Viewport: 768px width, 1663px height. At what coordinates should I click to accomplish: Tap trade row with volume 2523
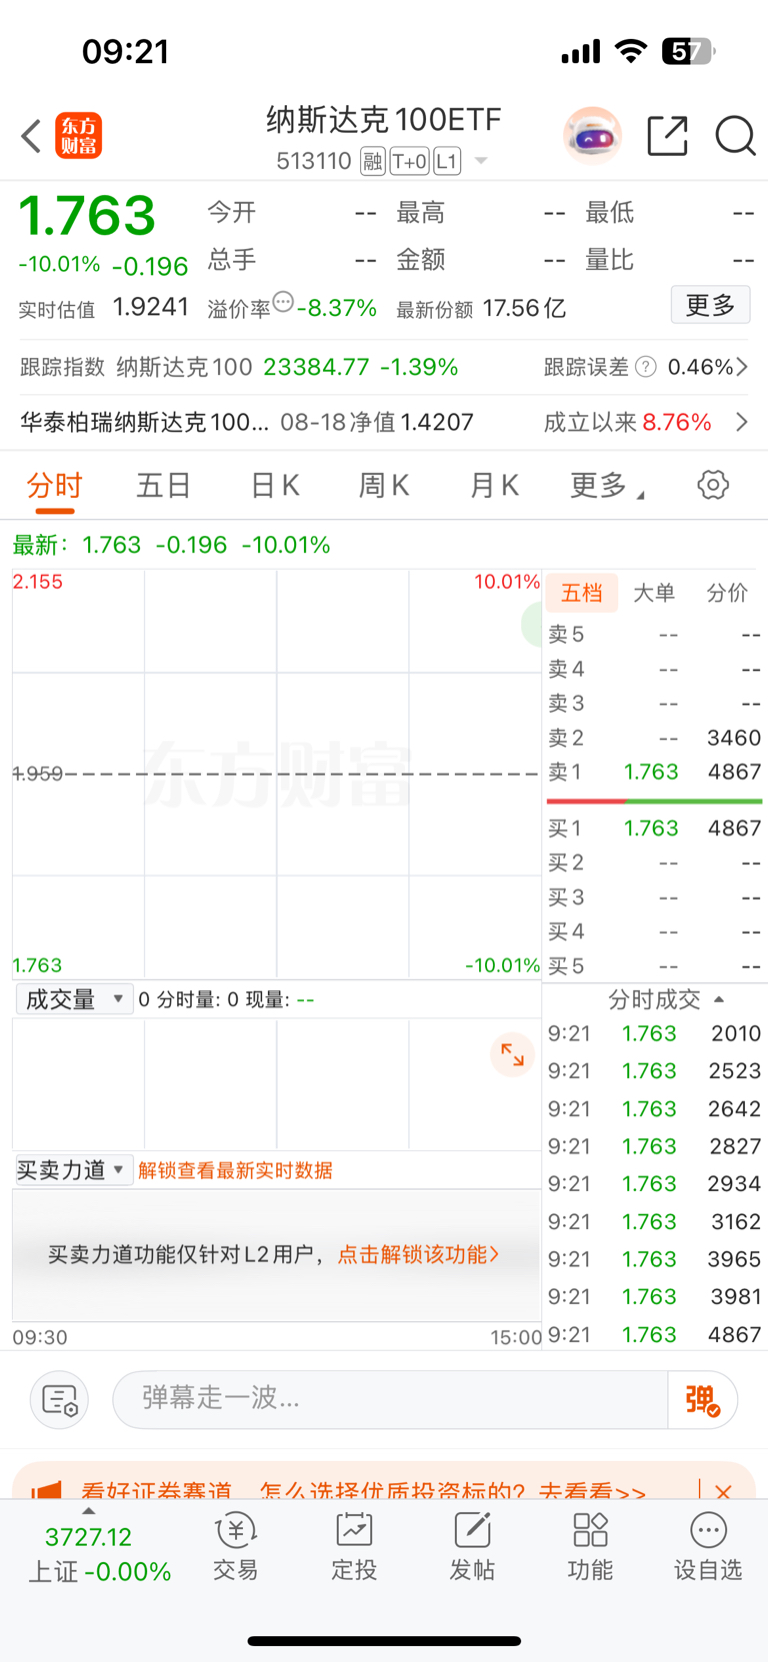tap(654, 1071)
